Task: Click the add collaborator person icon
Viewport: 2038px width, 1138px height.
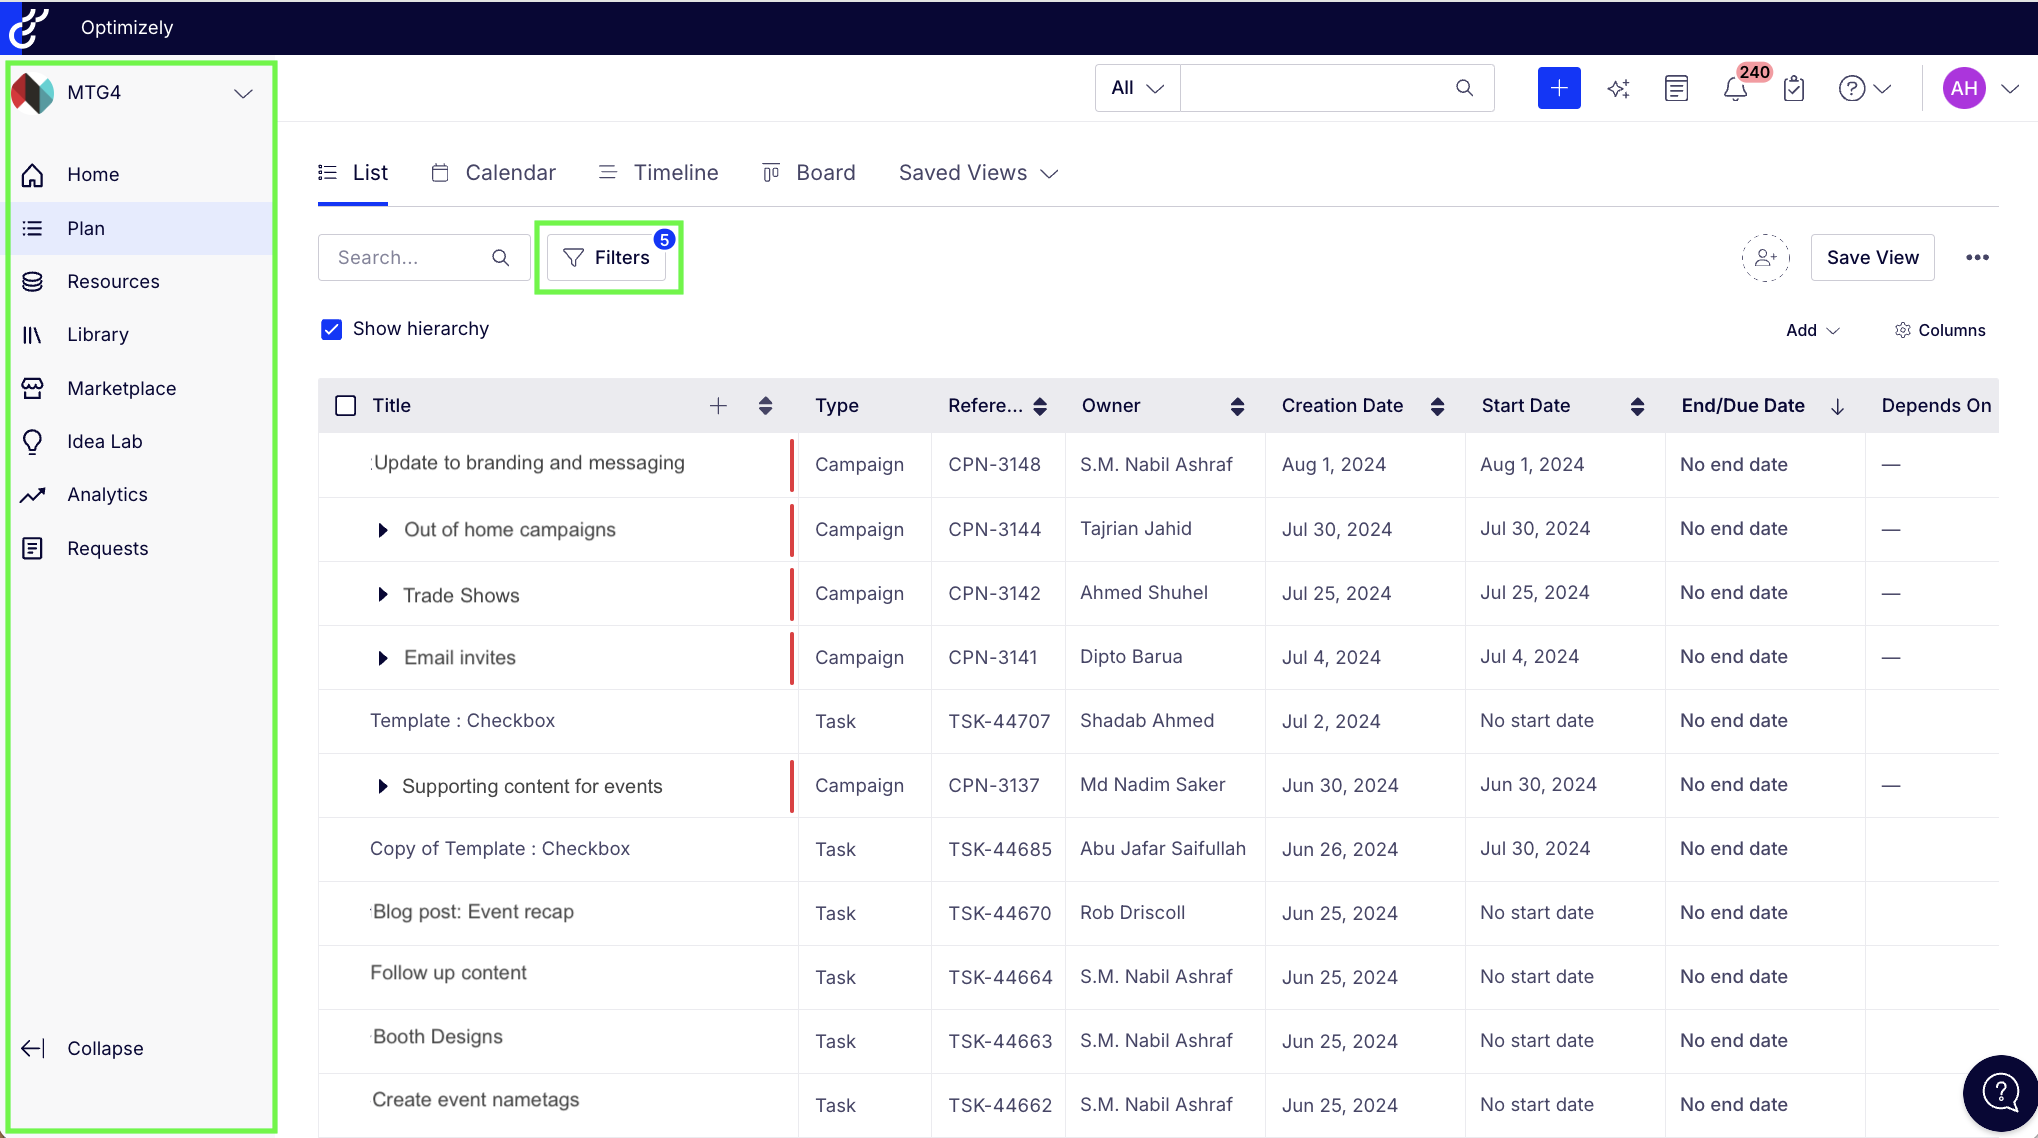Action: click(x=1765, y=258)
